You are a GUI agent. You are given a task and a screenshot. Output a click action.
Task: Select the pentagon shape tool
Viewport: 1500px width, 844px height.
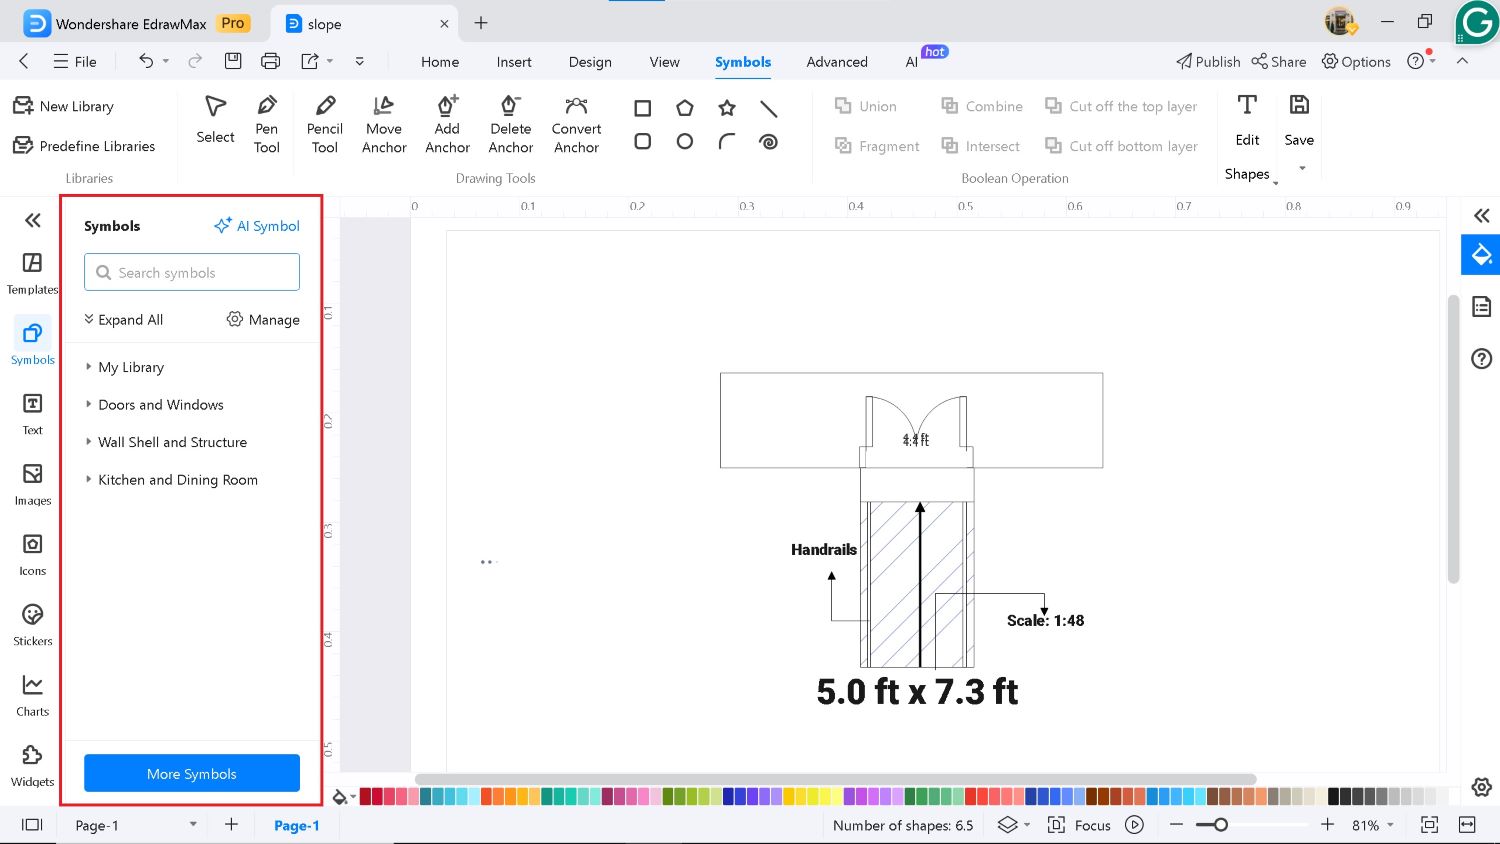[x=685, y=108]
